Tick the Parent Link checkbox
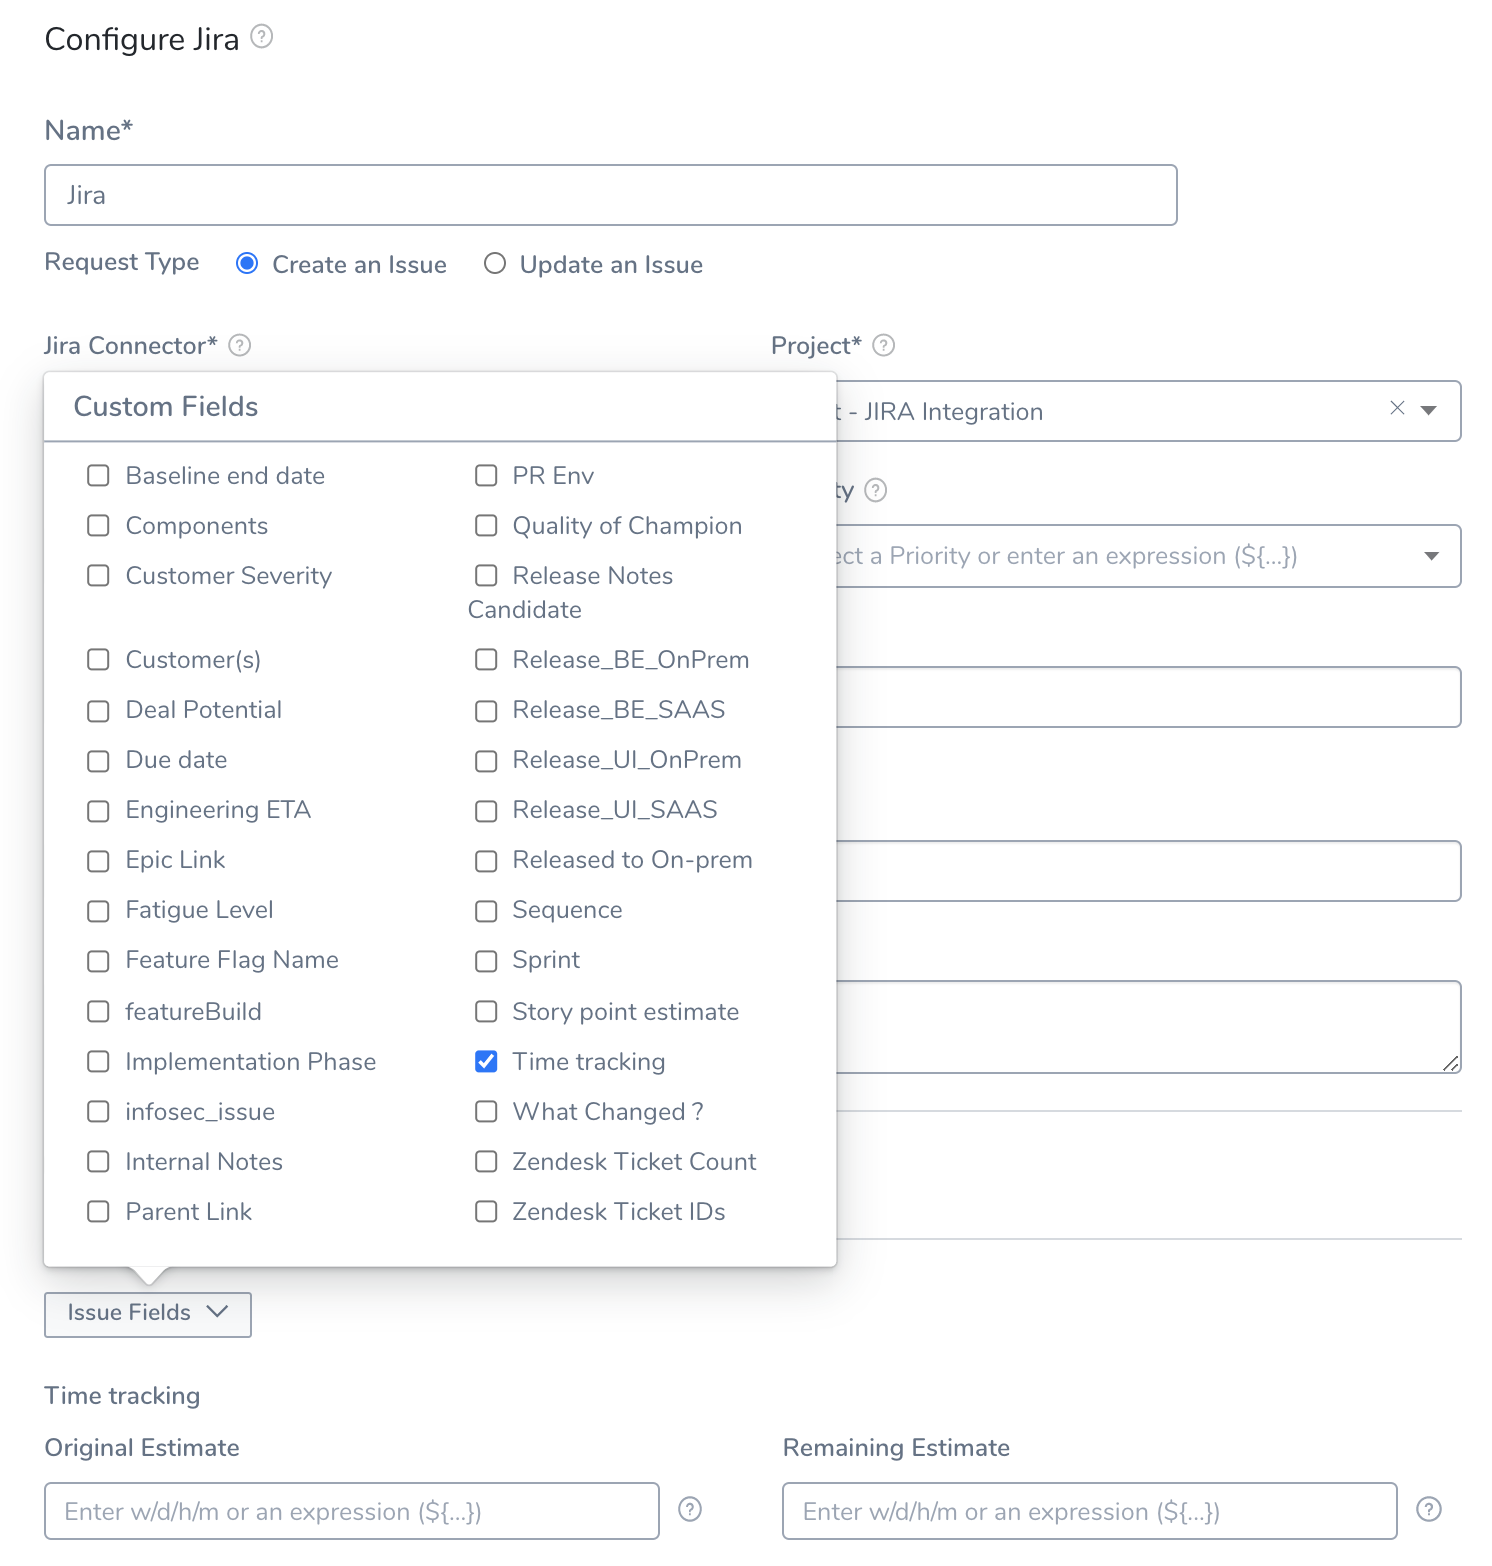Viewport: 1492px width, 1566px height. pos(98,1211)
